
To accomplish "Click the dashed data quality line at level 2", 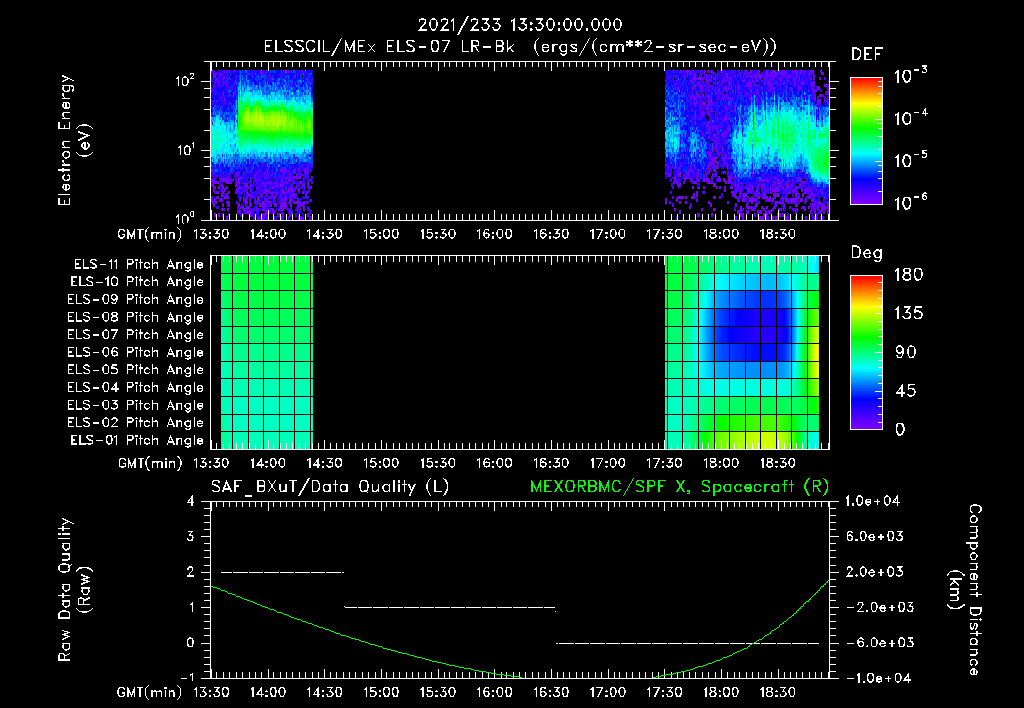I will click(x=282, y=573).
